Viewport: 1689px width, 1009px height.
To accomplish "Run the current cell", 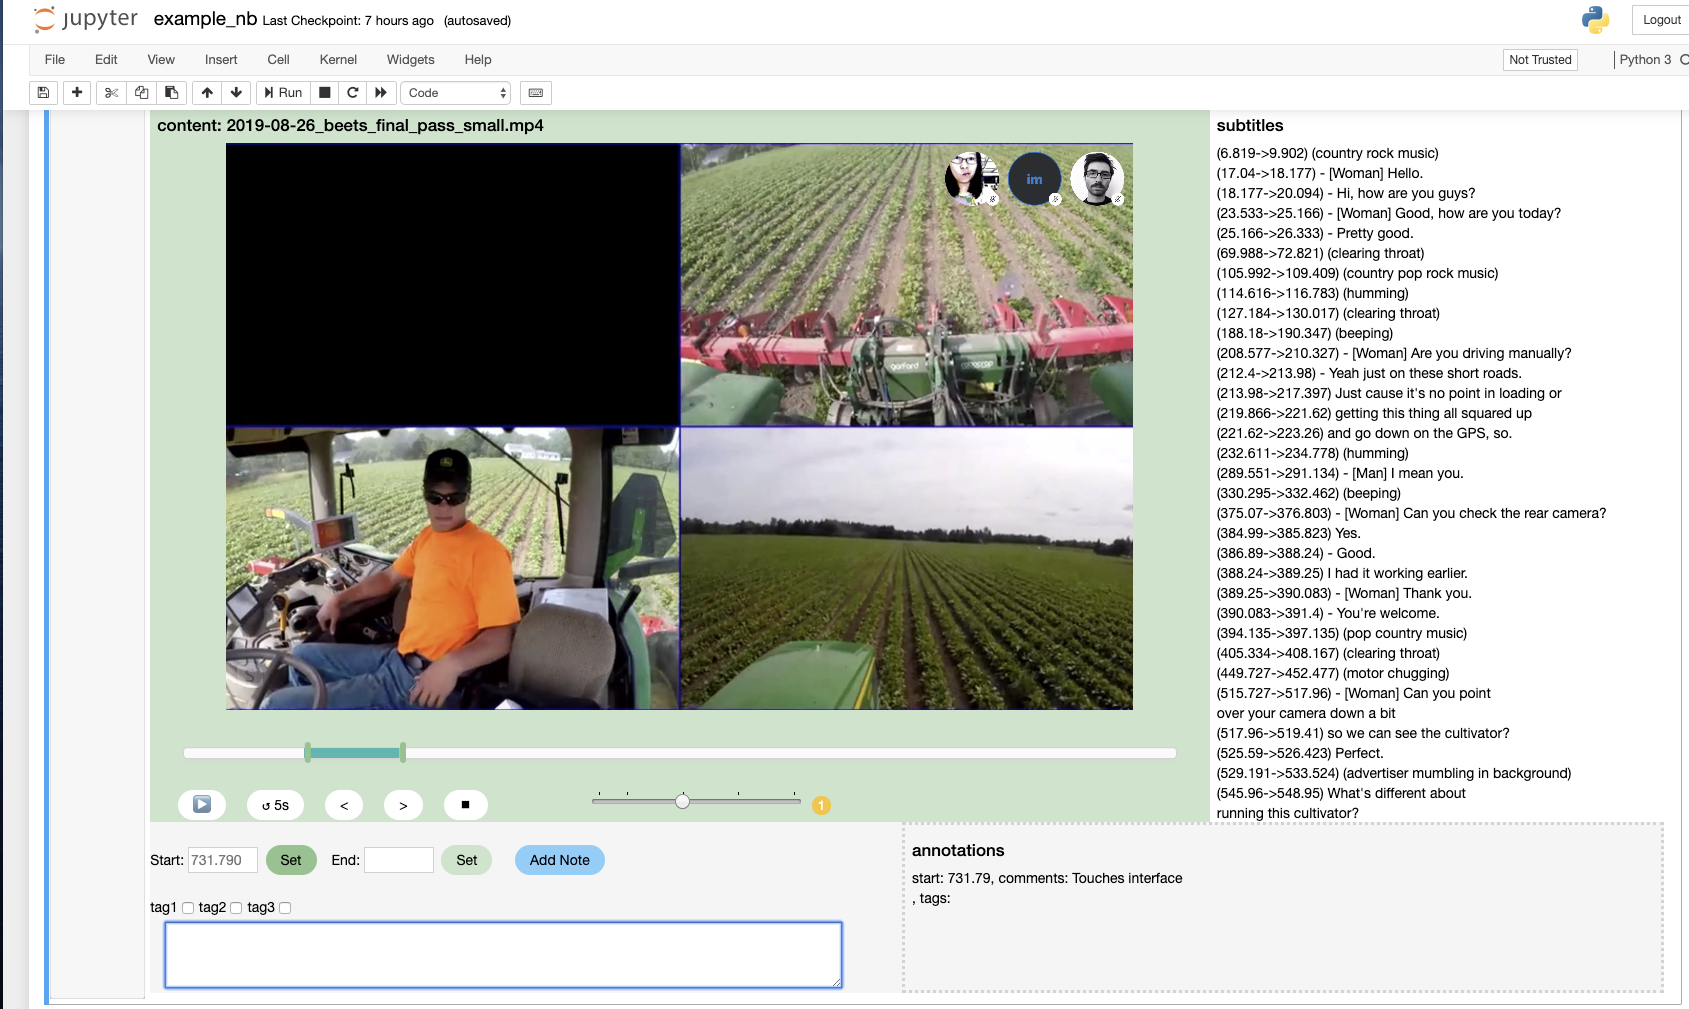I will pos(283,93).
